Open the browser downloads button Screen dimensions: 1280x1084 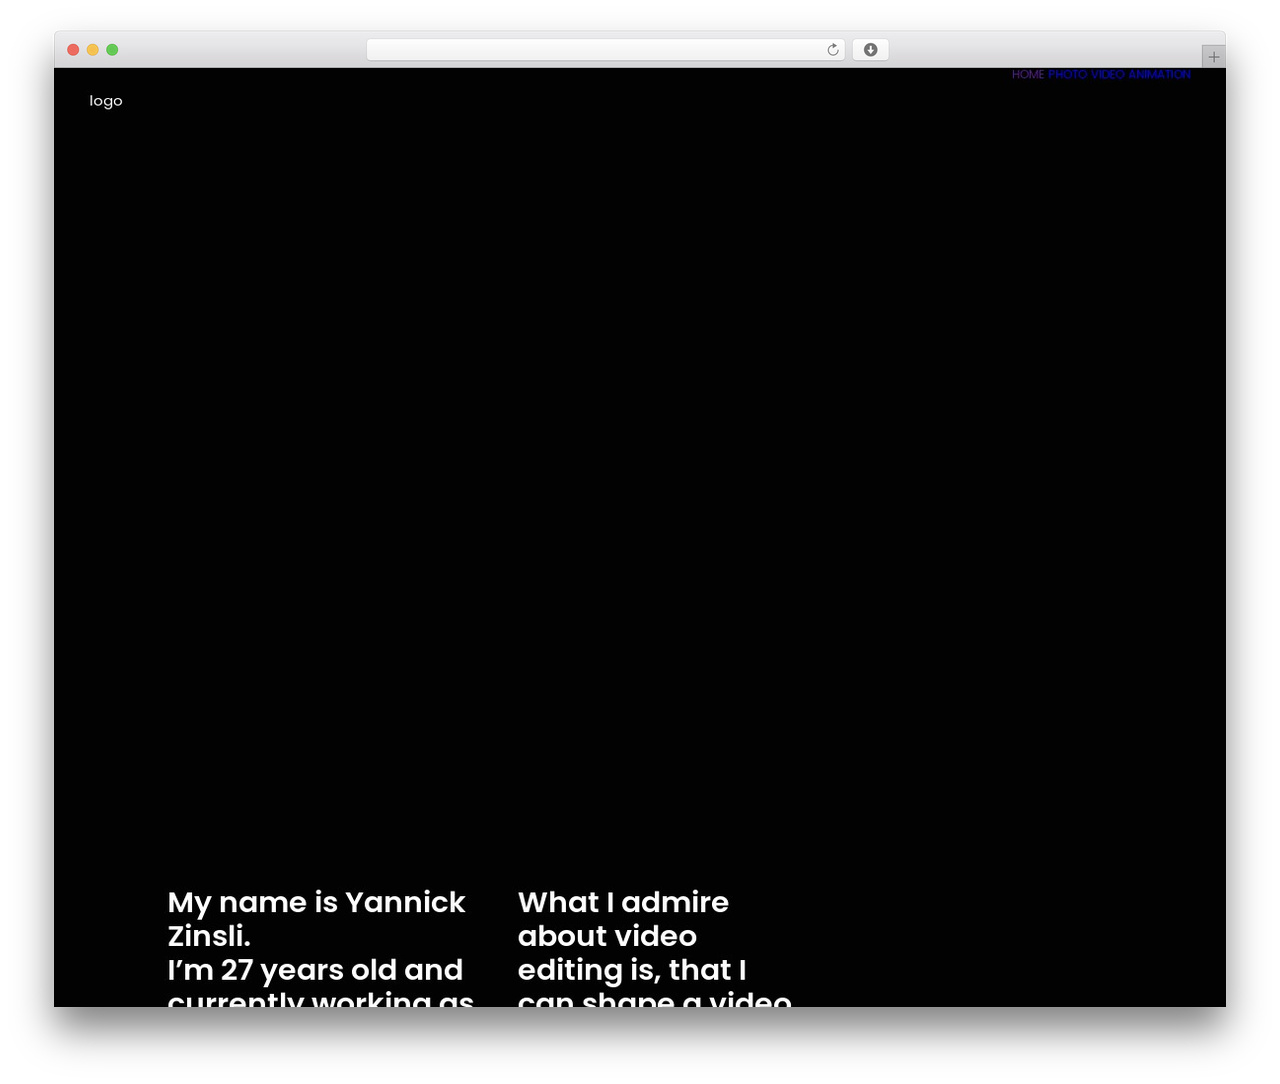[x=870, y=50]
